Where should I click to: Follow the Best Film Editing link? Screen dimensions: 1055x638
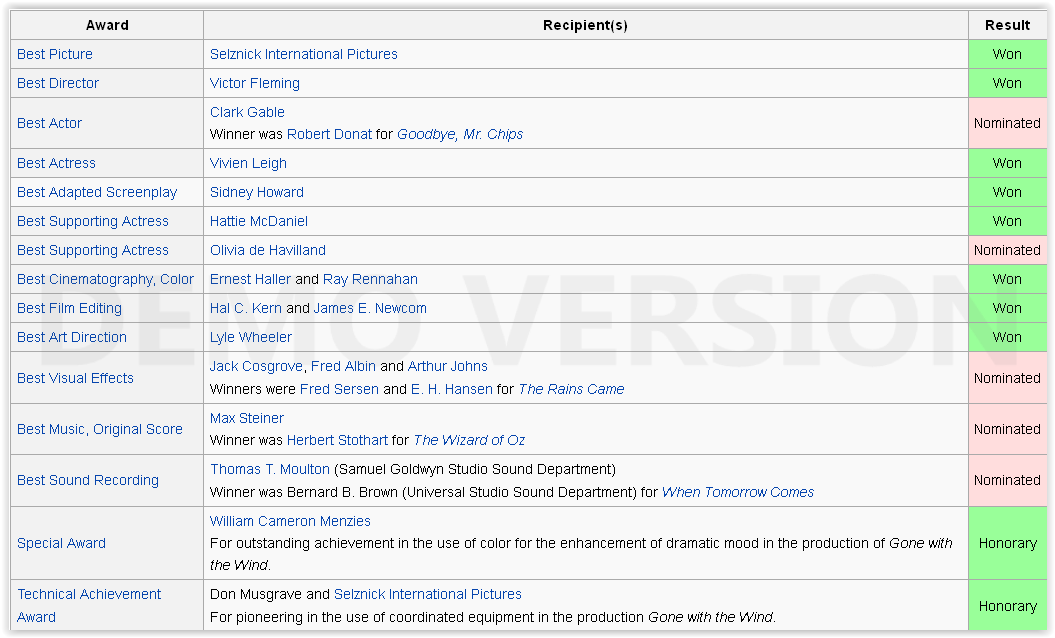click(x=69, y=308)
